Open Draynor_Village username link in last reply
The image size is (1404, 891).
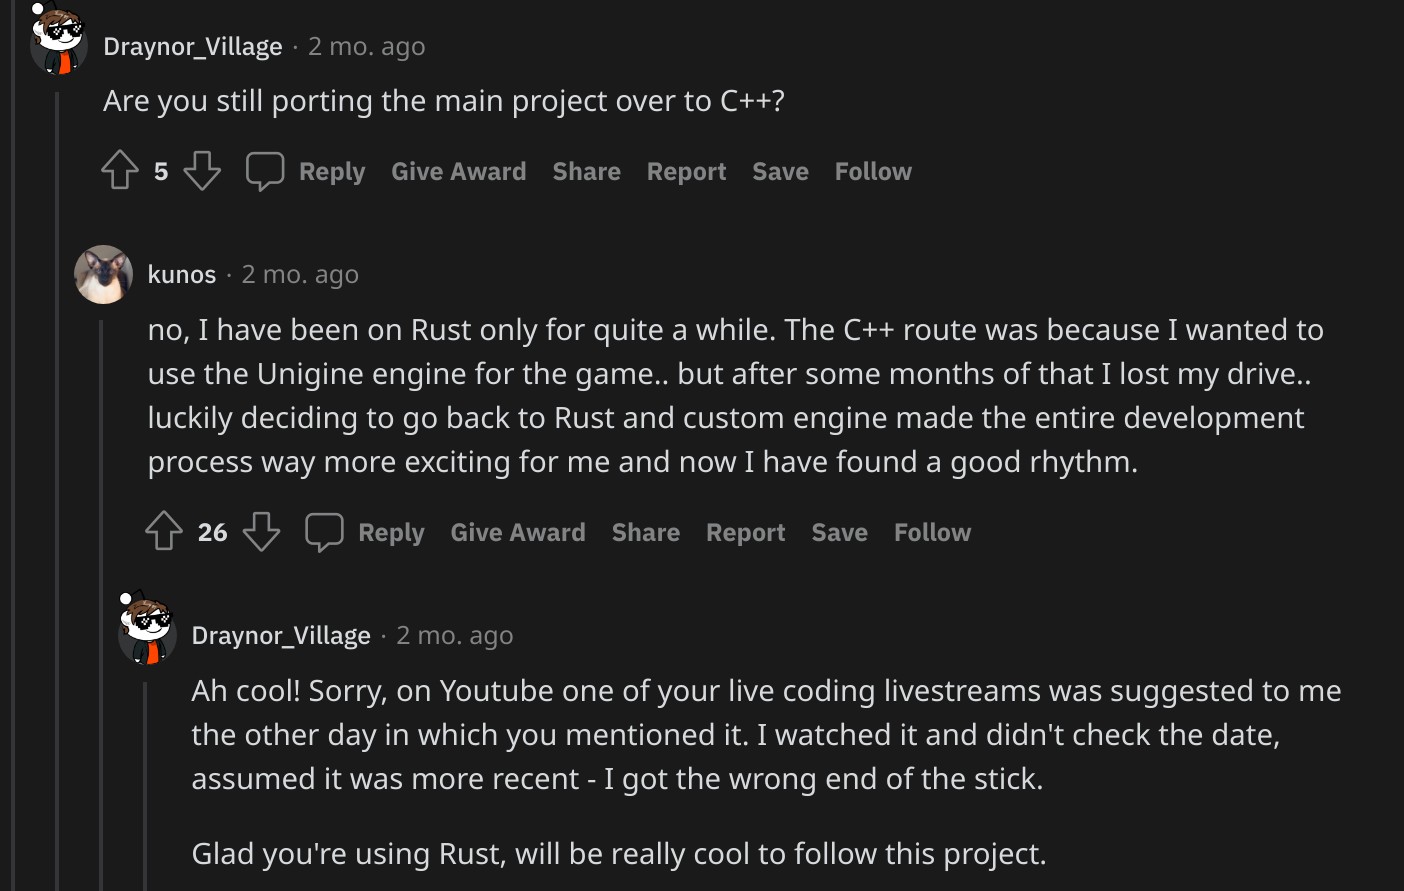[281, 635]
